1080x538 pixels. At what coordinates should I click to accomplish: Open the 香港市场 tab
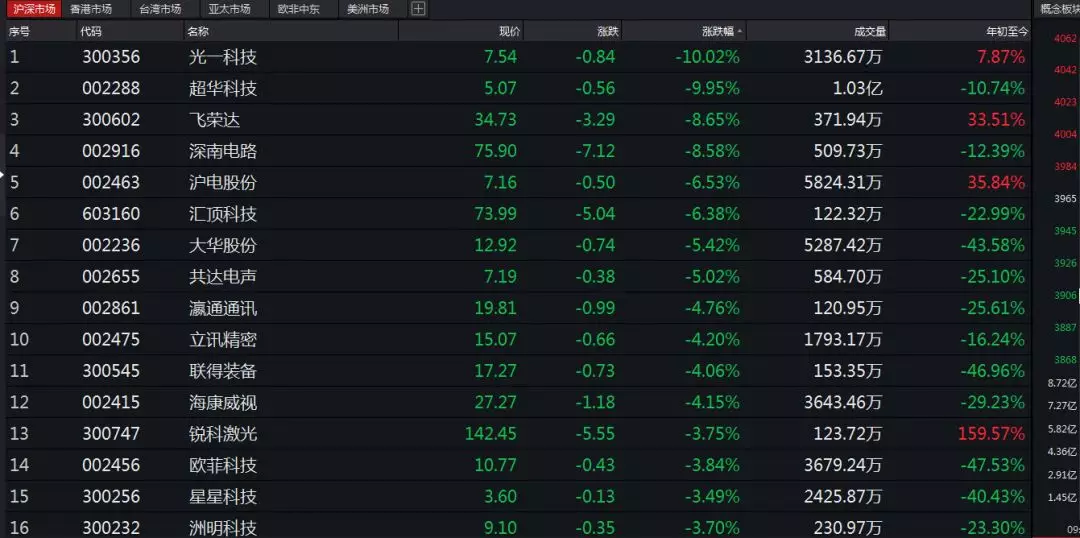[91, 9]
